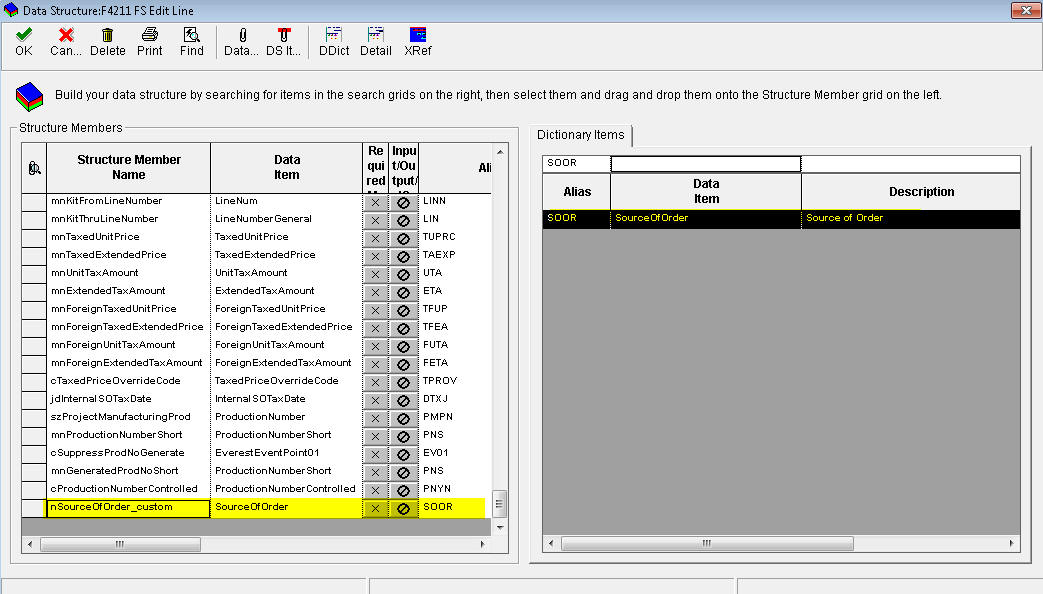Click Dictionary Items horizontal scroll left arrow
The height and width of the screenshot is (594, 1043).
[551, 543]
